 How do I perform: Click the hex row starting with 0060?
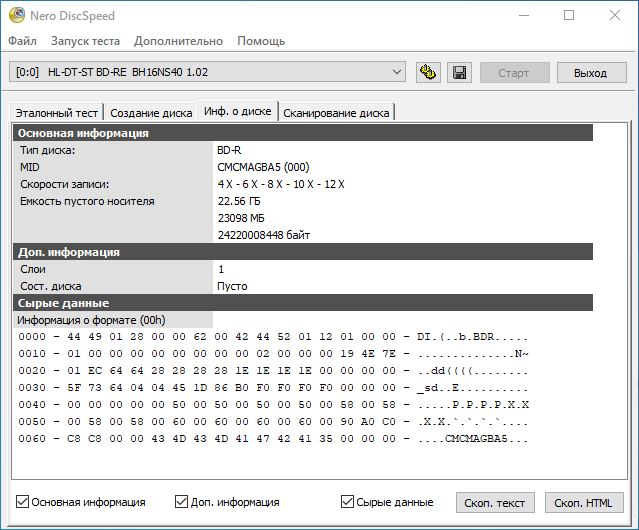[x=273, y=439]
